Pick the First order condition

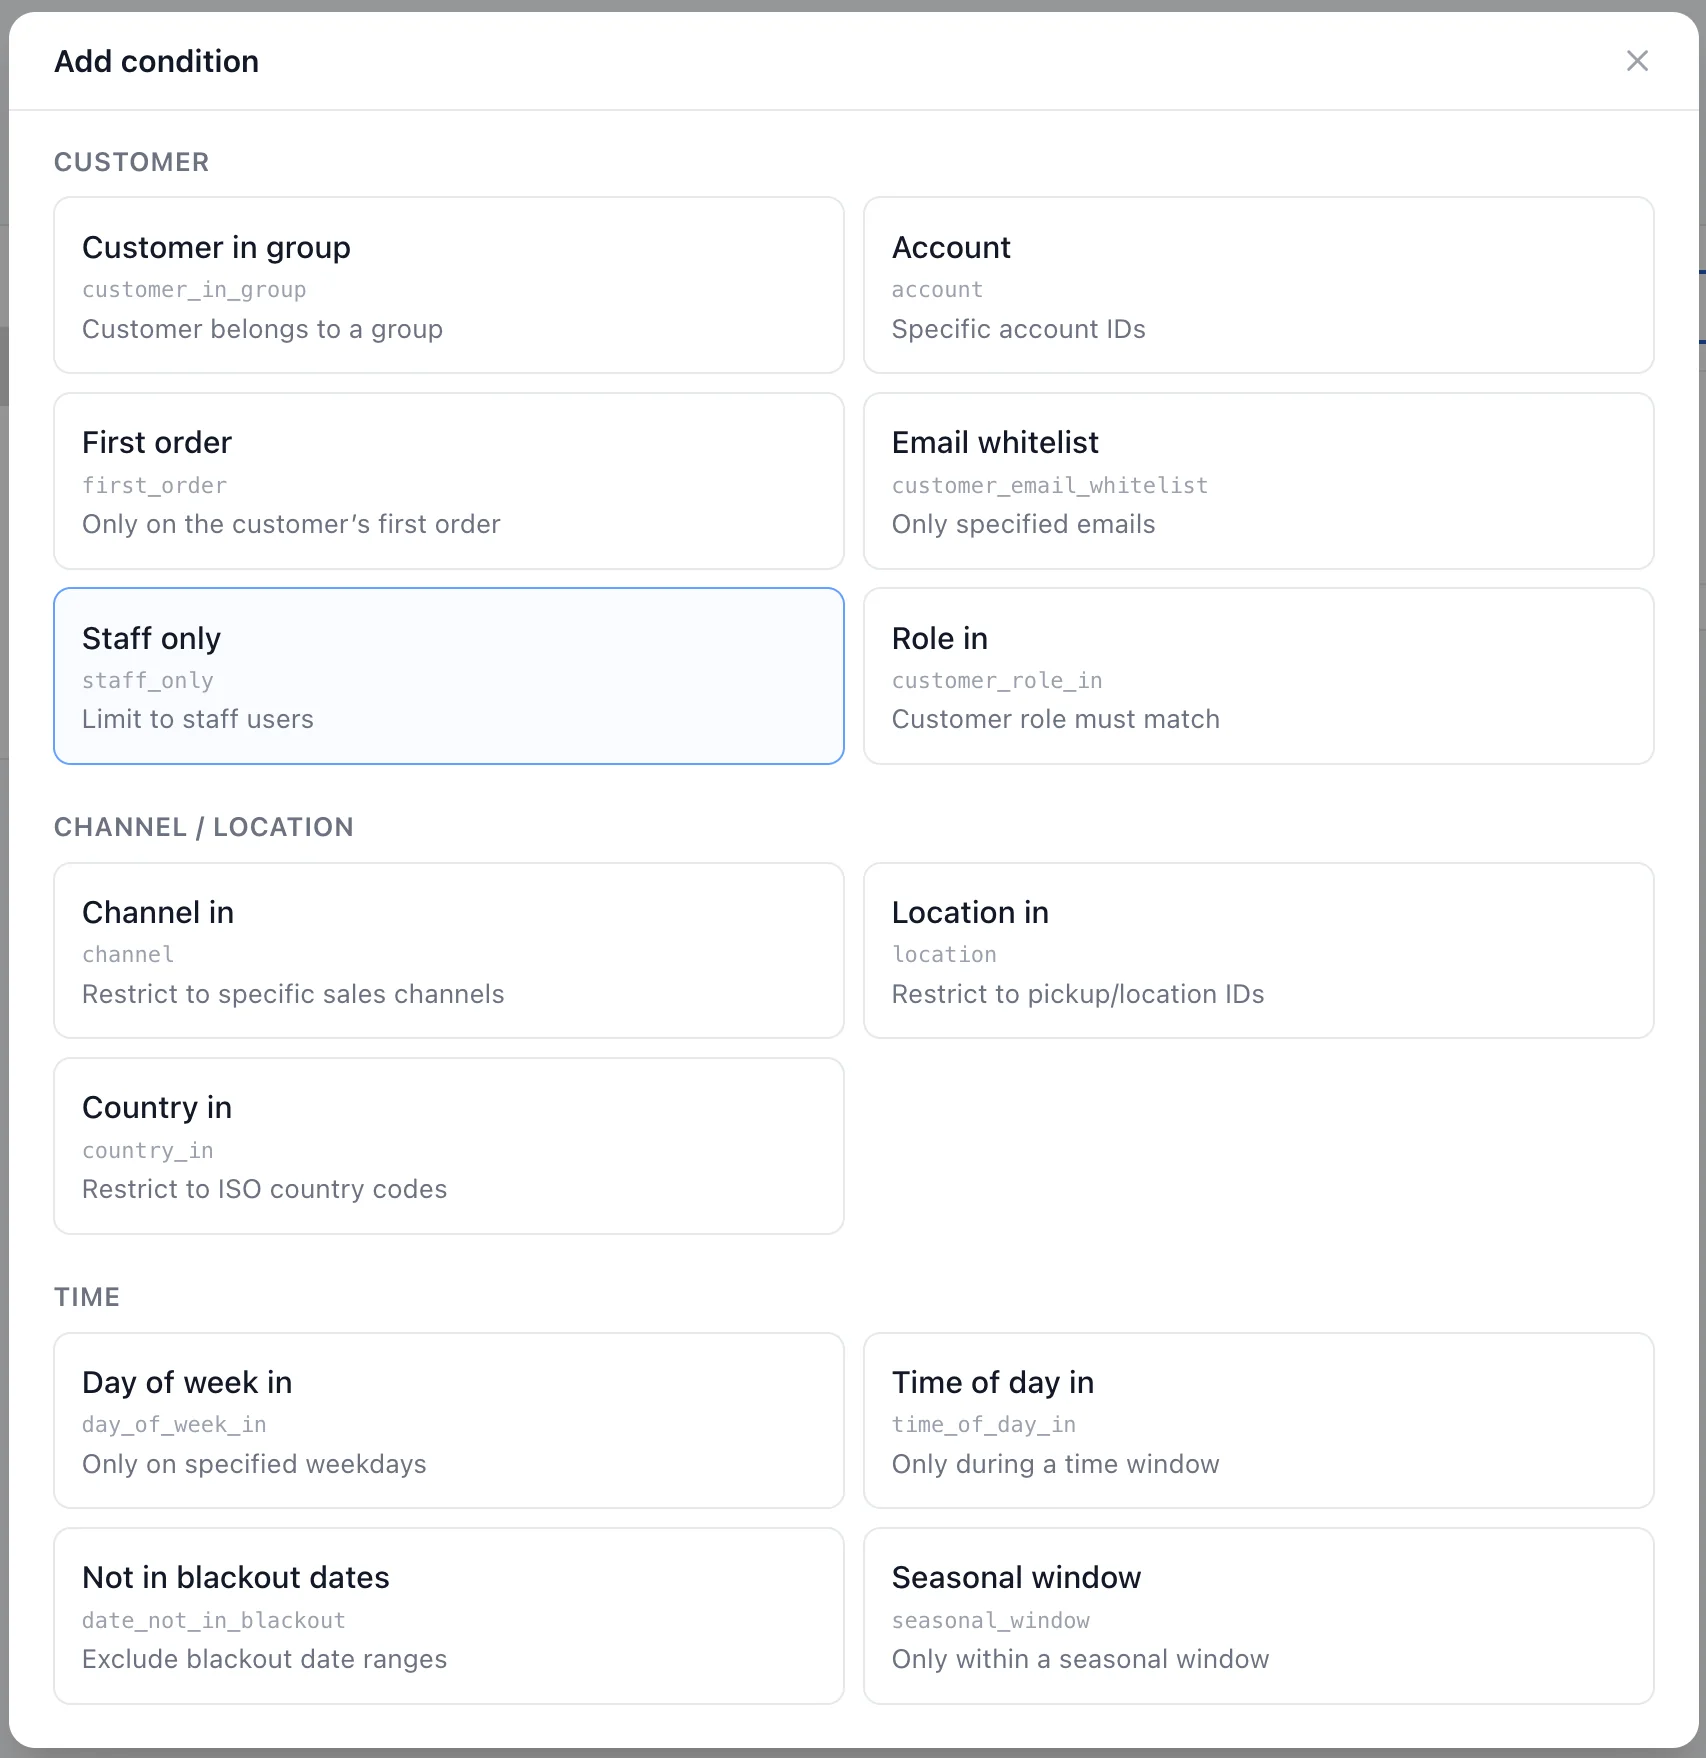pos(448,481)
